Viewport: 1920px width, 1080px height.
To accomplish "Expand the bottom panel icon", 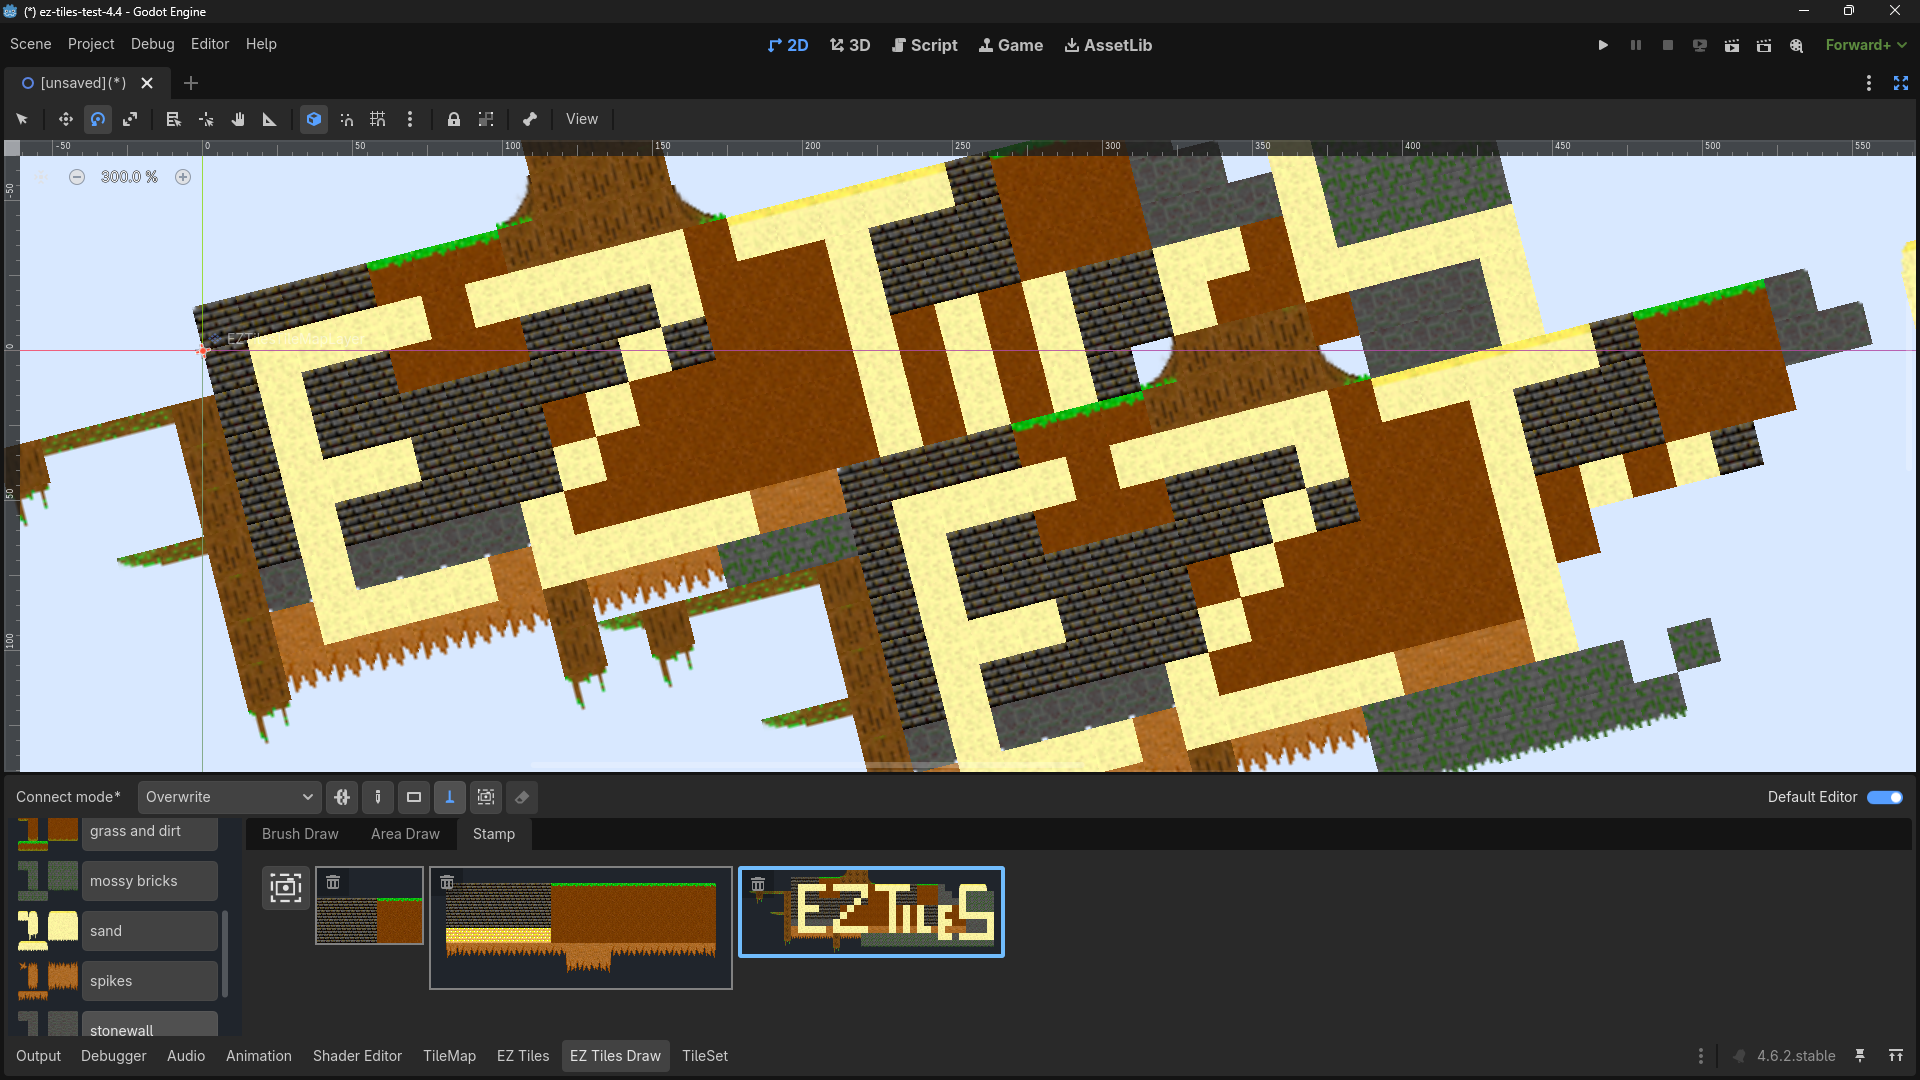I will click(x=1896, y=1056).
